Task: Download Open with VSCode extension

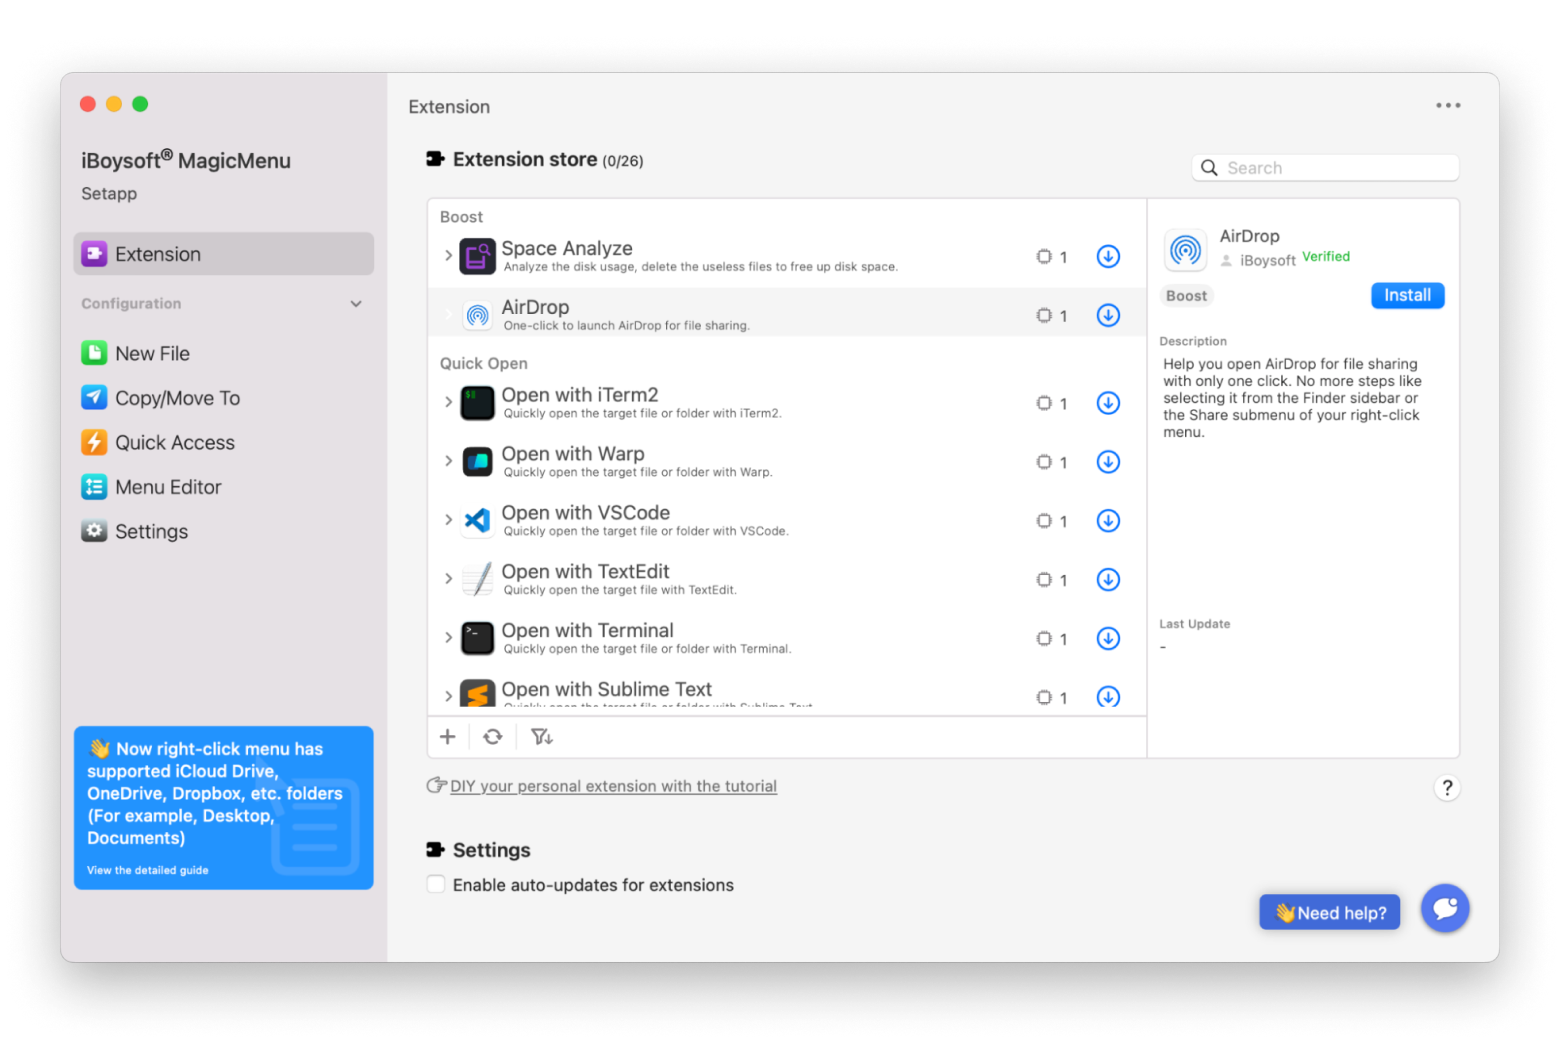Action: pyautogui.click(x=1108, y=521)
